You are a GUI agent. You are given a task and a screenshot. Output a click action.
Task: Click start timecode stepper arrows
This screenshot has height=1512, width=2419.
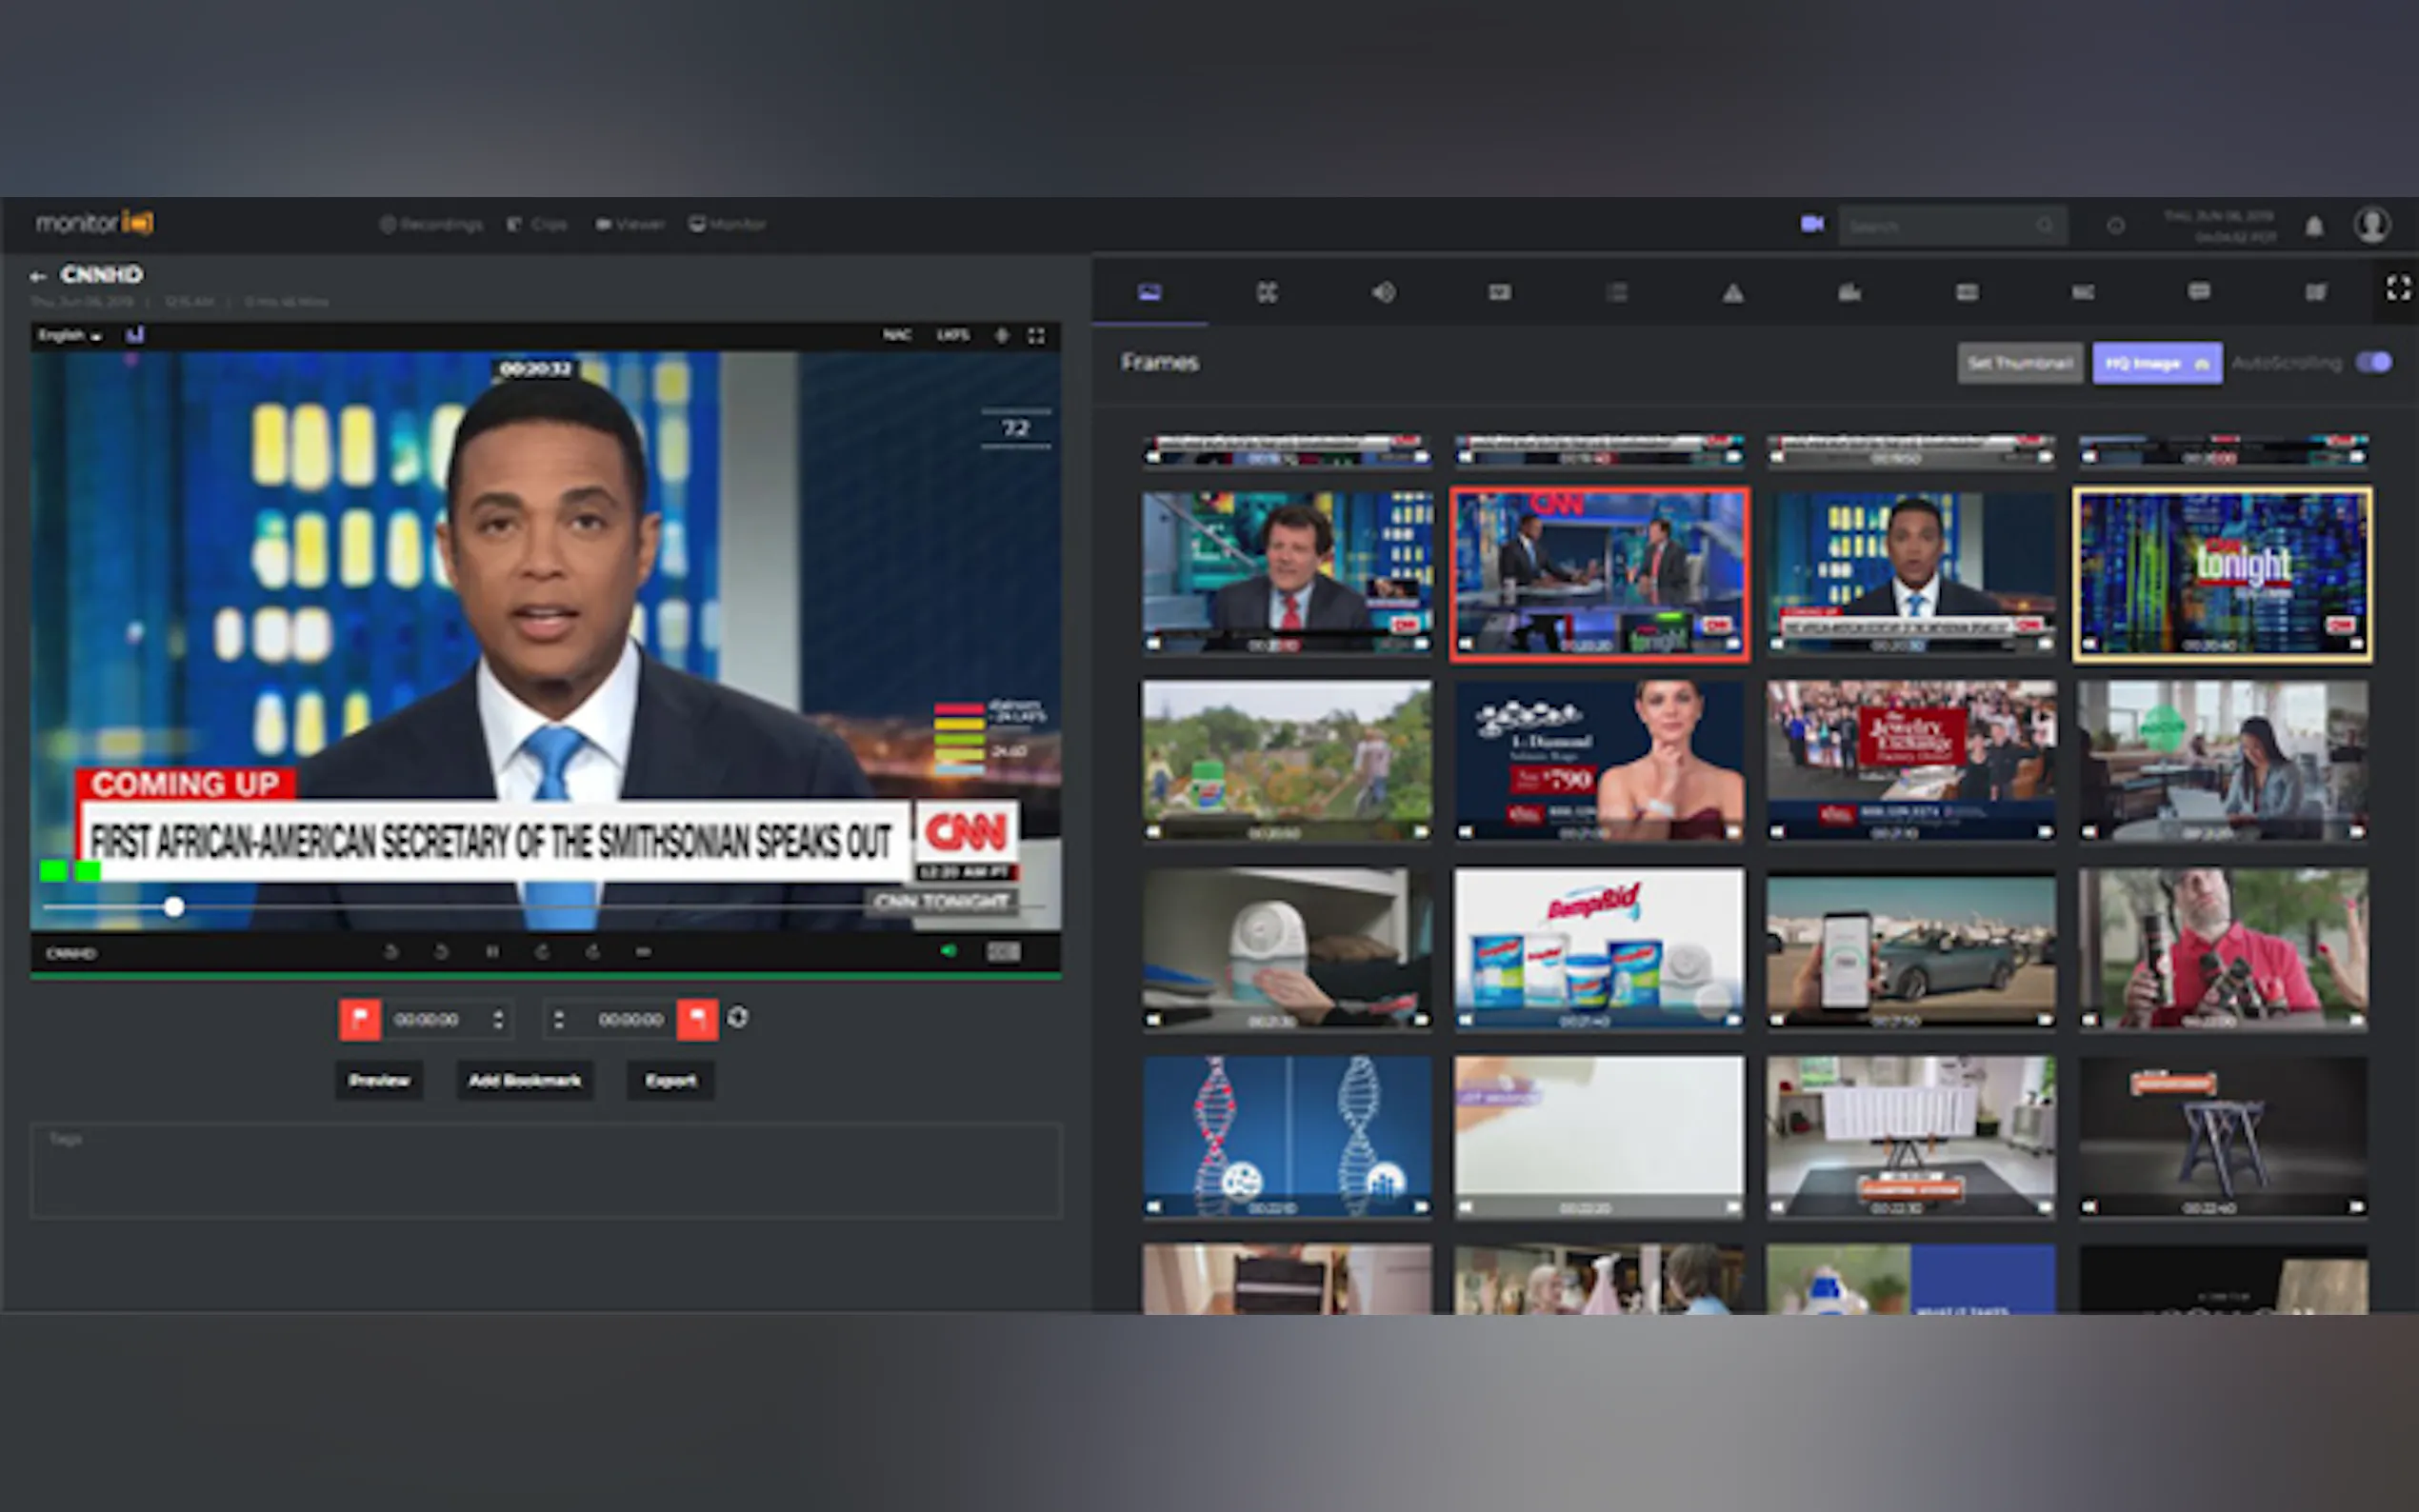coord(498,1019)
